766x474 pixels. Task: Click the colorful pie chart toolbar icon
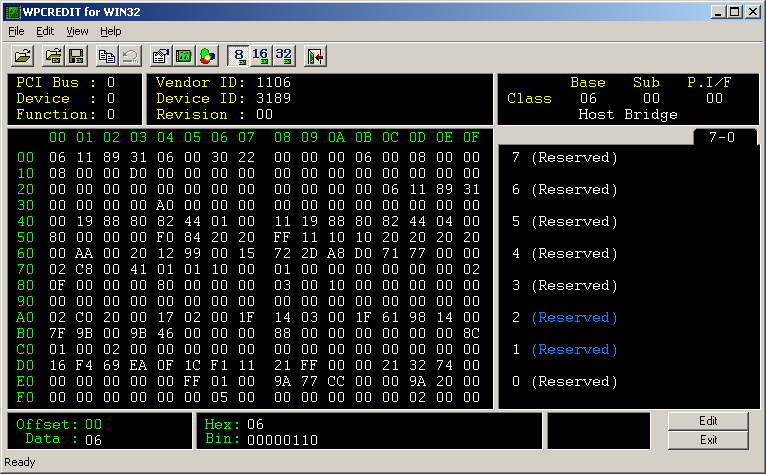[x=207, y=56]
